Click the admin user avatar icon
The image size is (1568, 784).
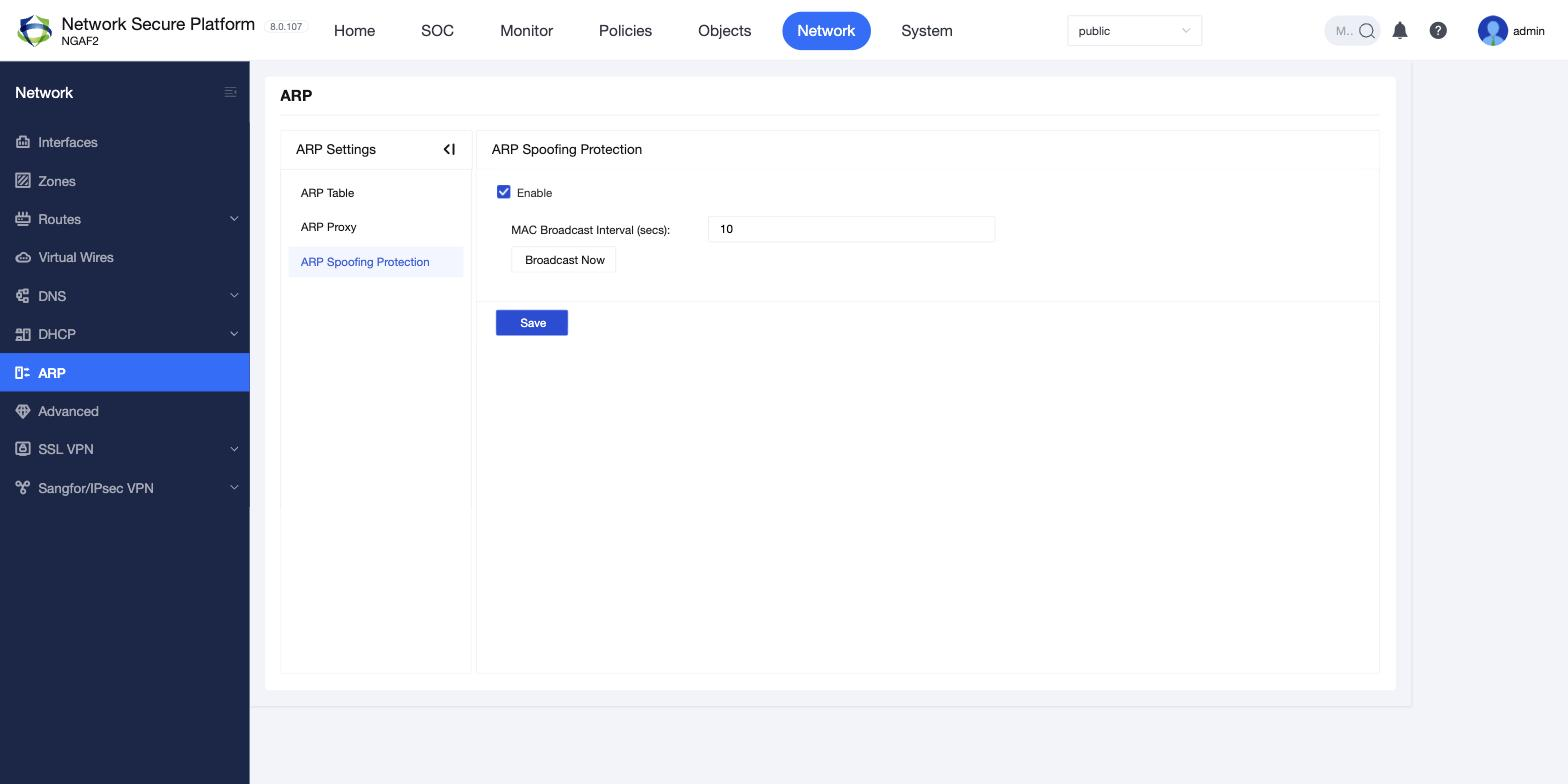pos(1493,31)
